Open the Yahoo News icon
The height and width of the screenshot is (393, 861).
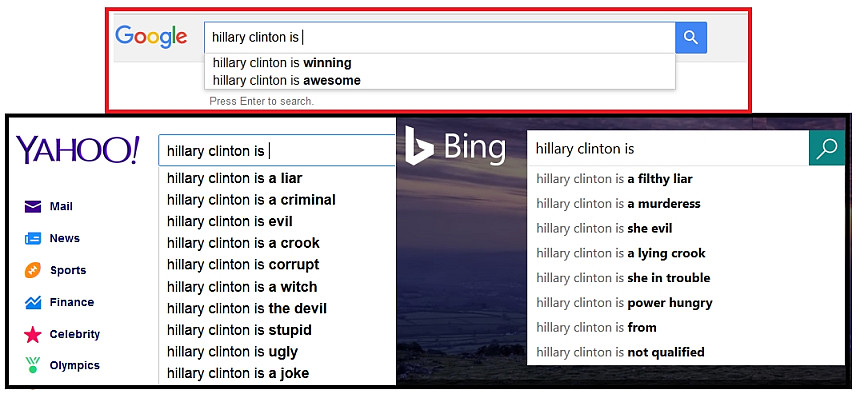pyautogui.click(x=33, y=238)
